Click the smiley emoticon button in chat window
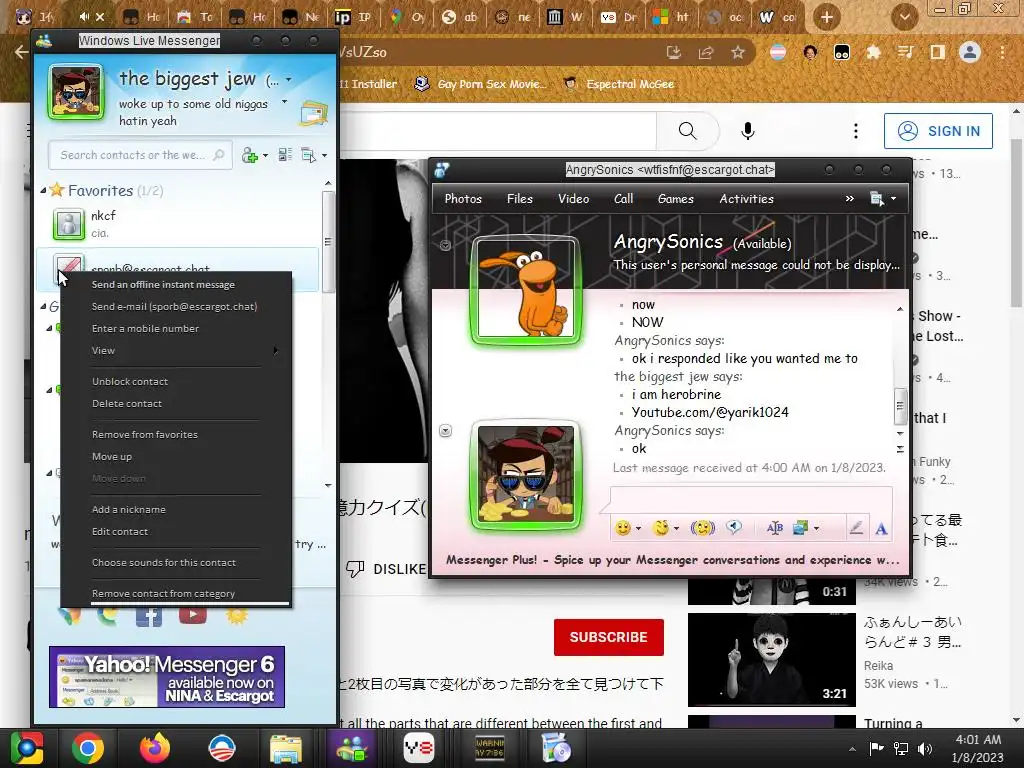Screen dimensions: 1024x768 (623, 528)
